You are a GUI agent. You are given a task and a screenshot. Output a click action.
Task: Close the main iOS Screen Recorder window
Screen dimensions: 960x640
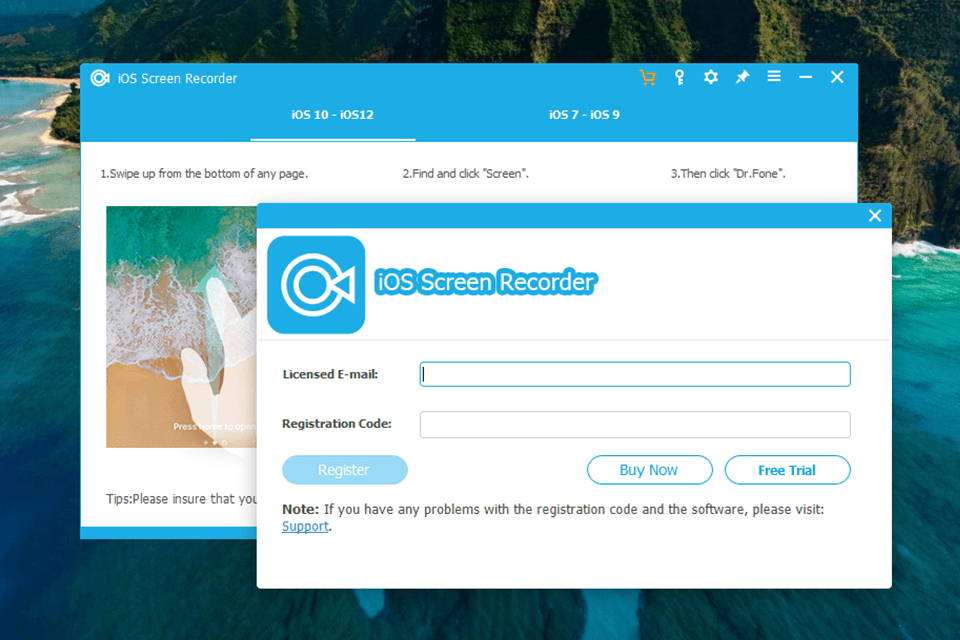[x=838, y=78]
